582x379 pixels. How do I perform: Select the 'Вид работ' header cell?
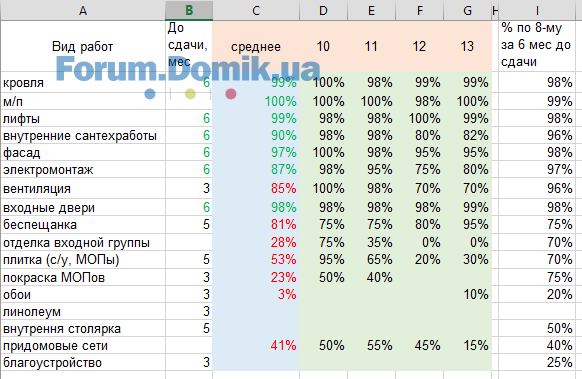[x=83, y=46]
